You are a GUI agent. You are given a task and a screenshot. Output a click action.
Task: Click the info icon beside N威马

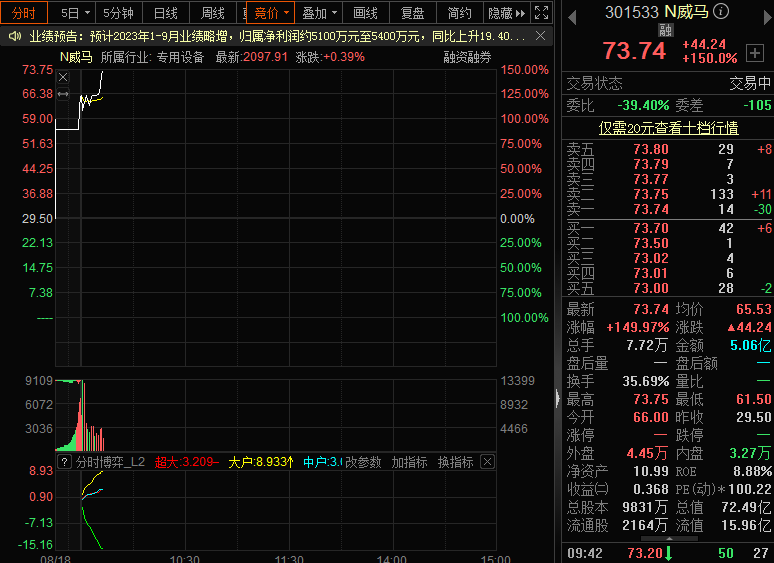click(721, 11)
